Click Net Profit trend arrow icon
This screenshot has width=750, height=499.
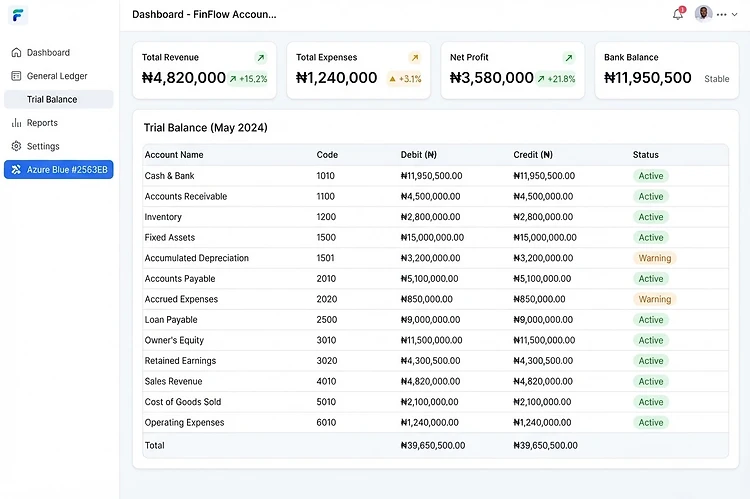click(569, 58)
